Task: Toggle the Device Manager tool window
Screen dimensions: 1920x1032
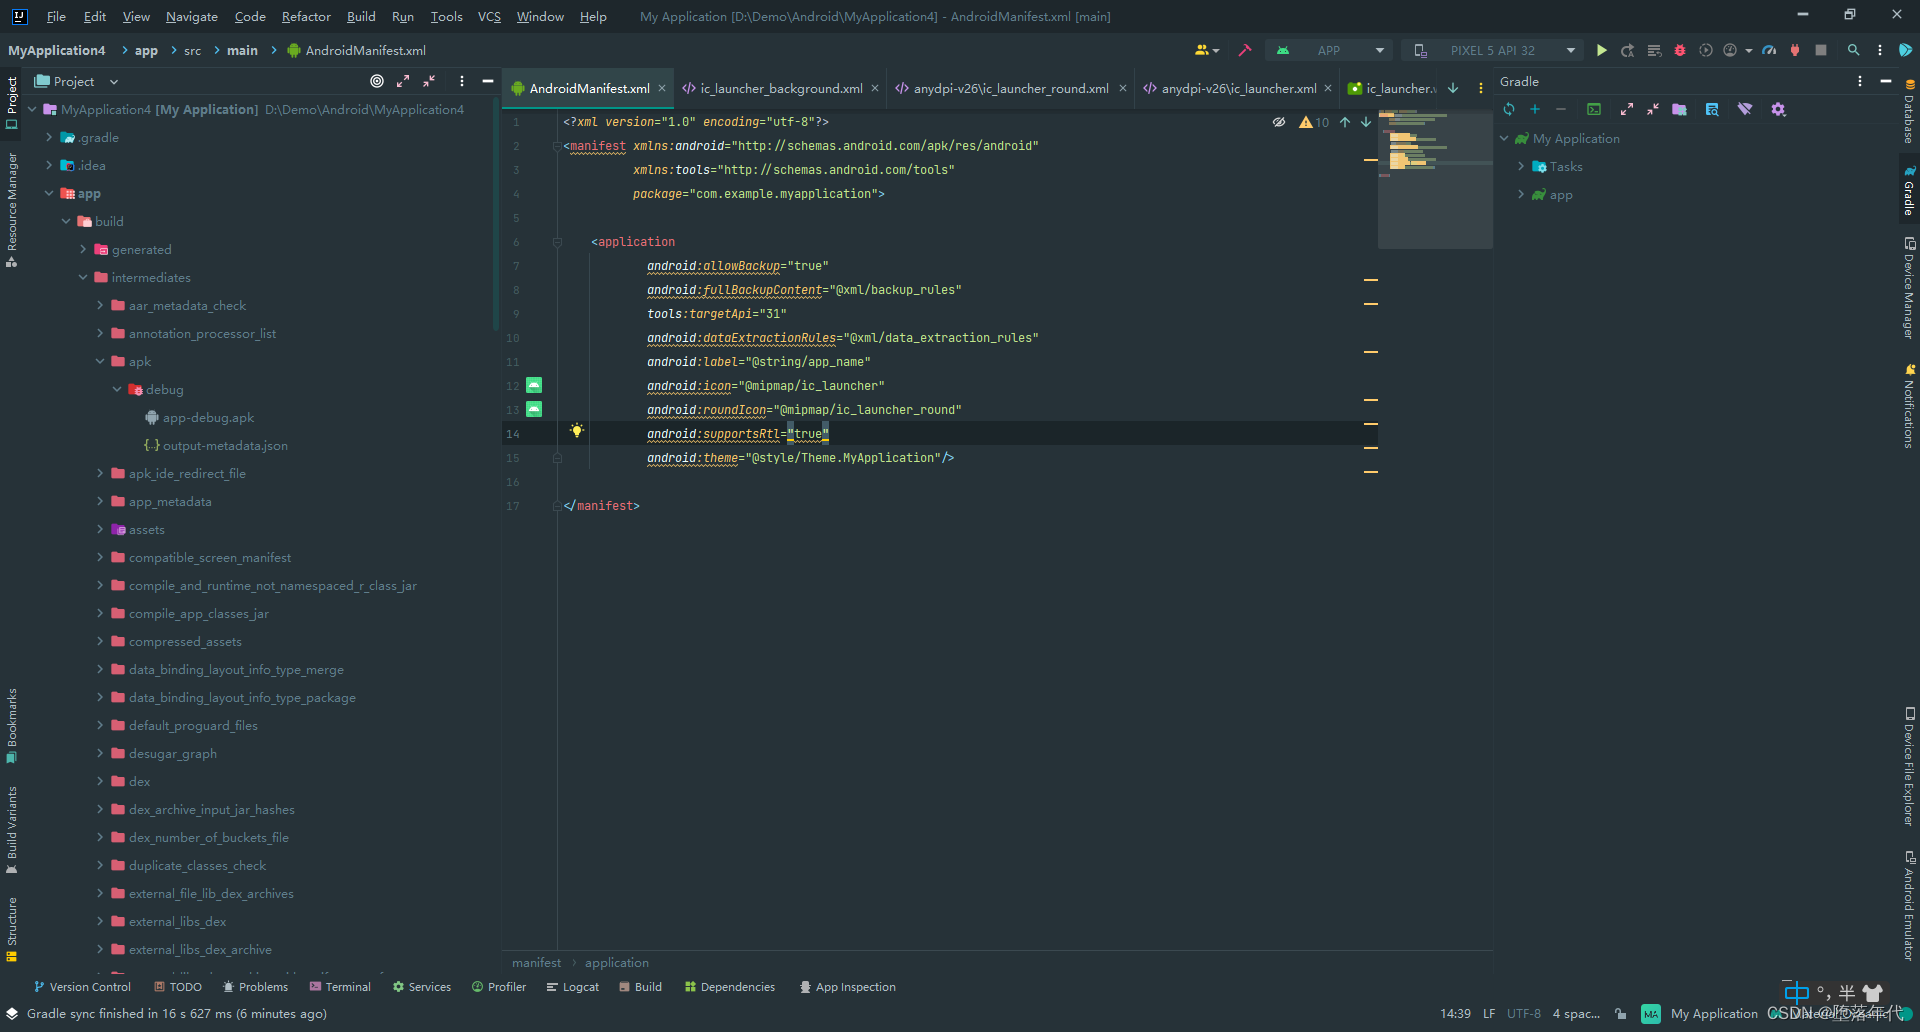Action: (1909, 288)
